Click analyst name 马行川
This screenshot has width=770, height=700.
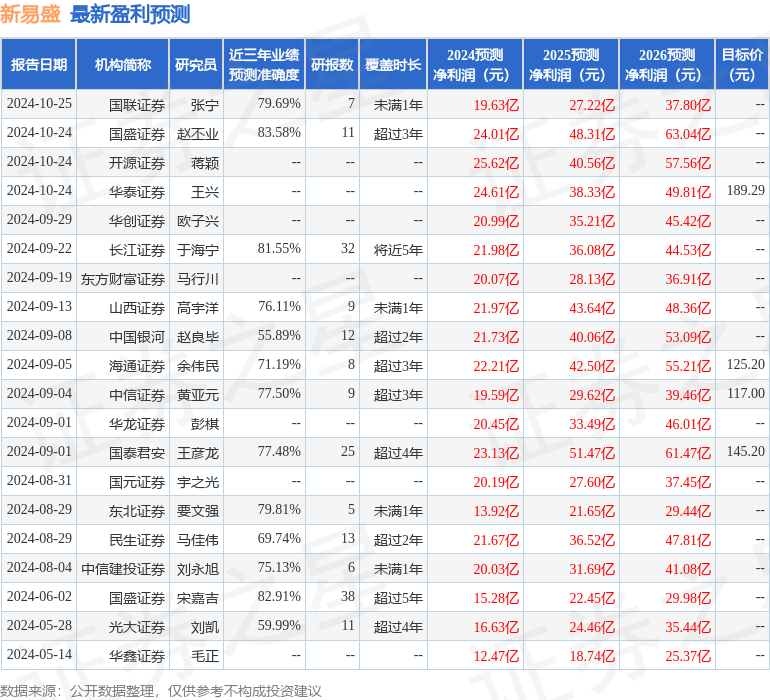198,279
